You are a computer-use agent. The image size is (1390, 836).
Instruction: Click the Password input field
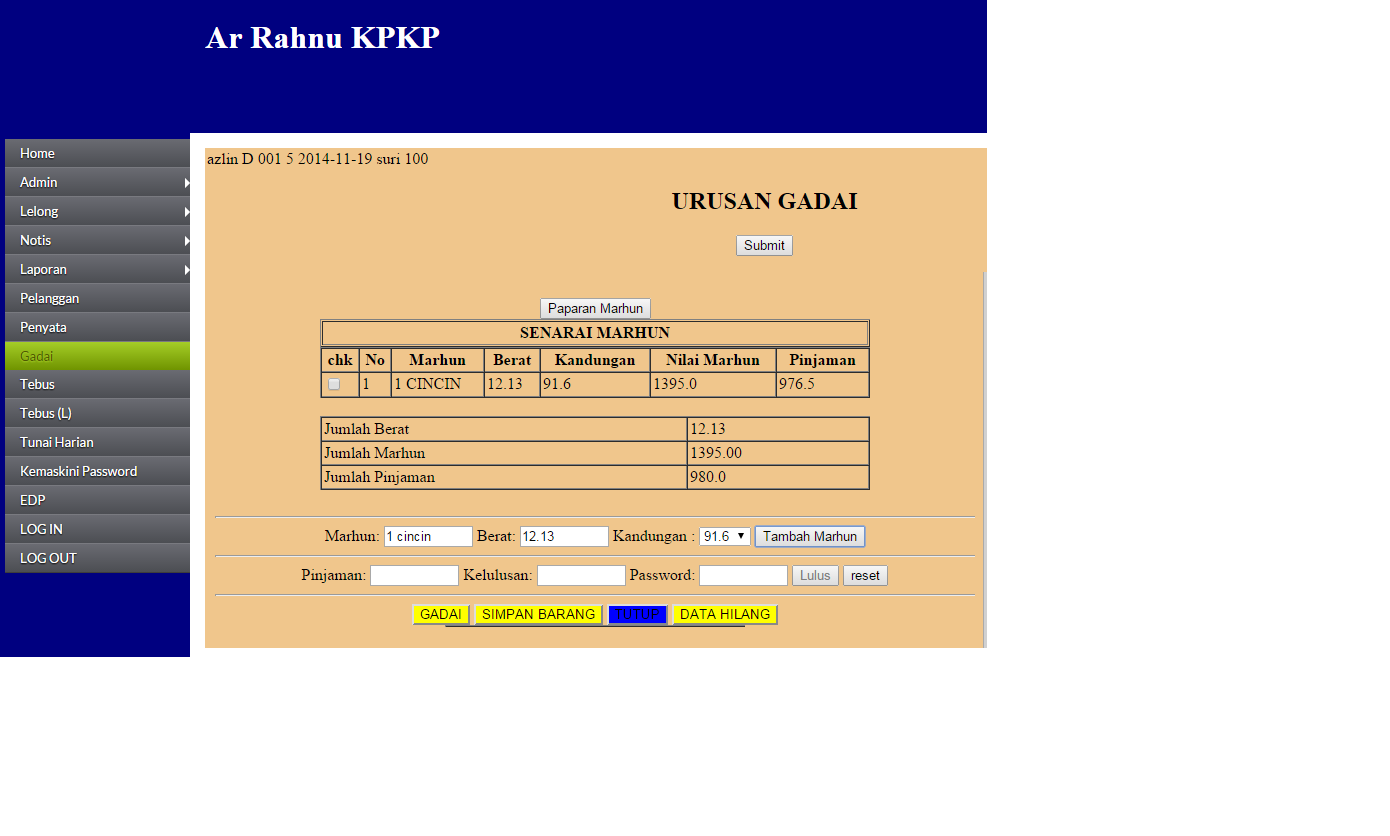click(743, 575)
